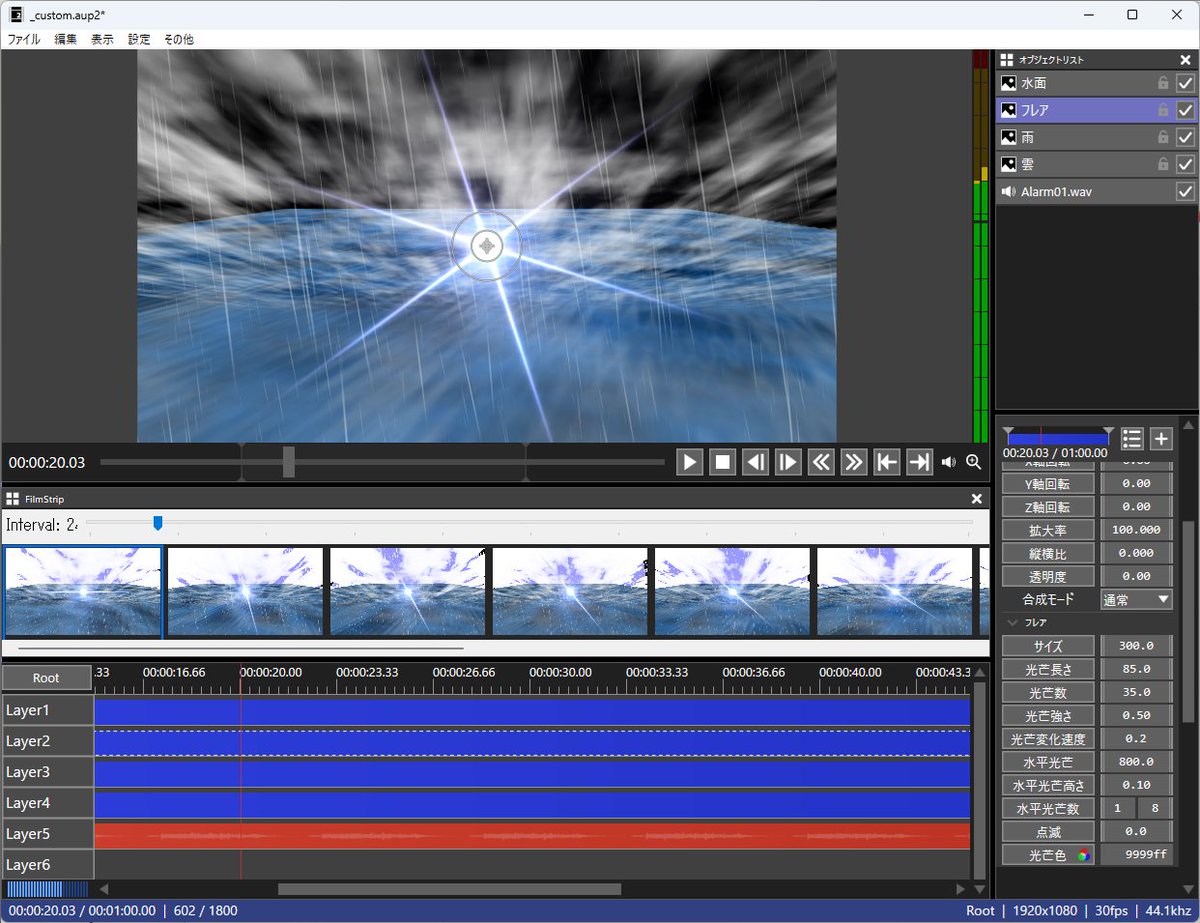The image size is (1200, 923).
Task: Click the 点滅 parameter button
Action: [1049, 832]
